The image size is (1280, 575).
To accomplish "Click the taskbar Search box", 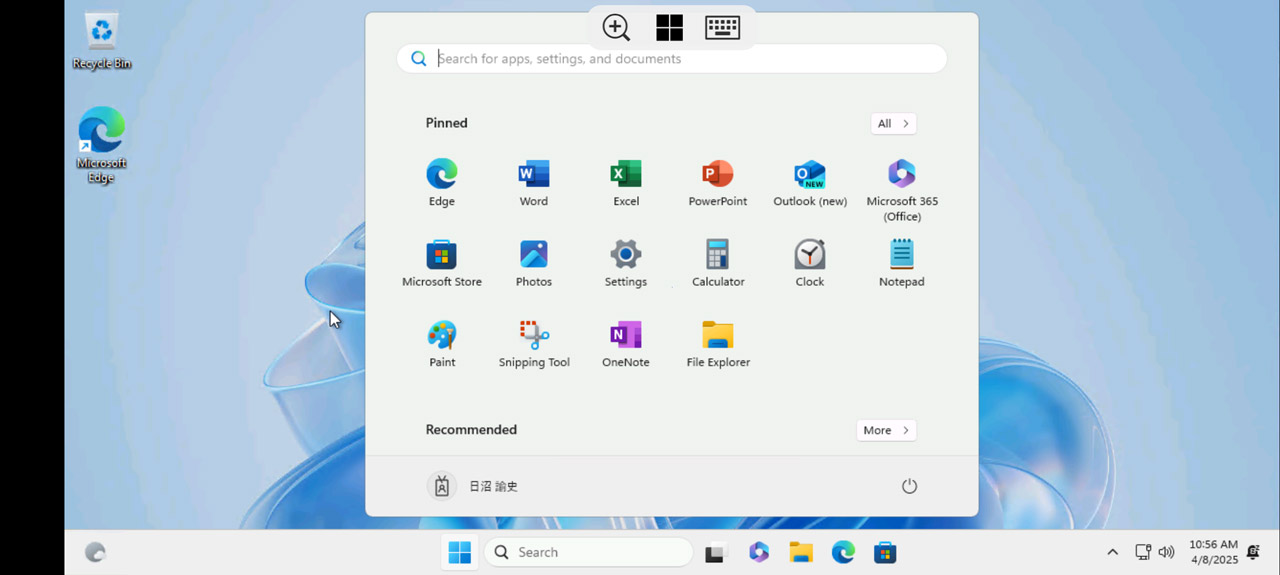I will (588, 552).
